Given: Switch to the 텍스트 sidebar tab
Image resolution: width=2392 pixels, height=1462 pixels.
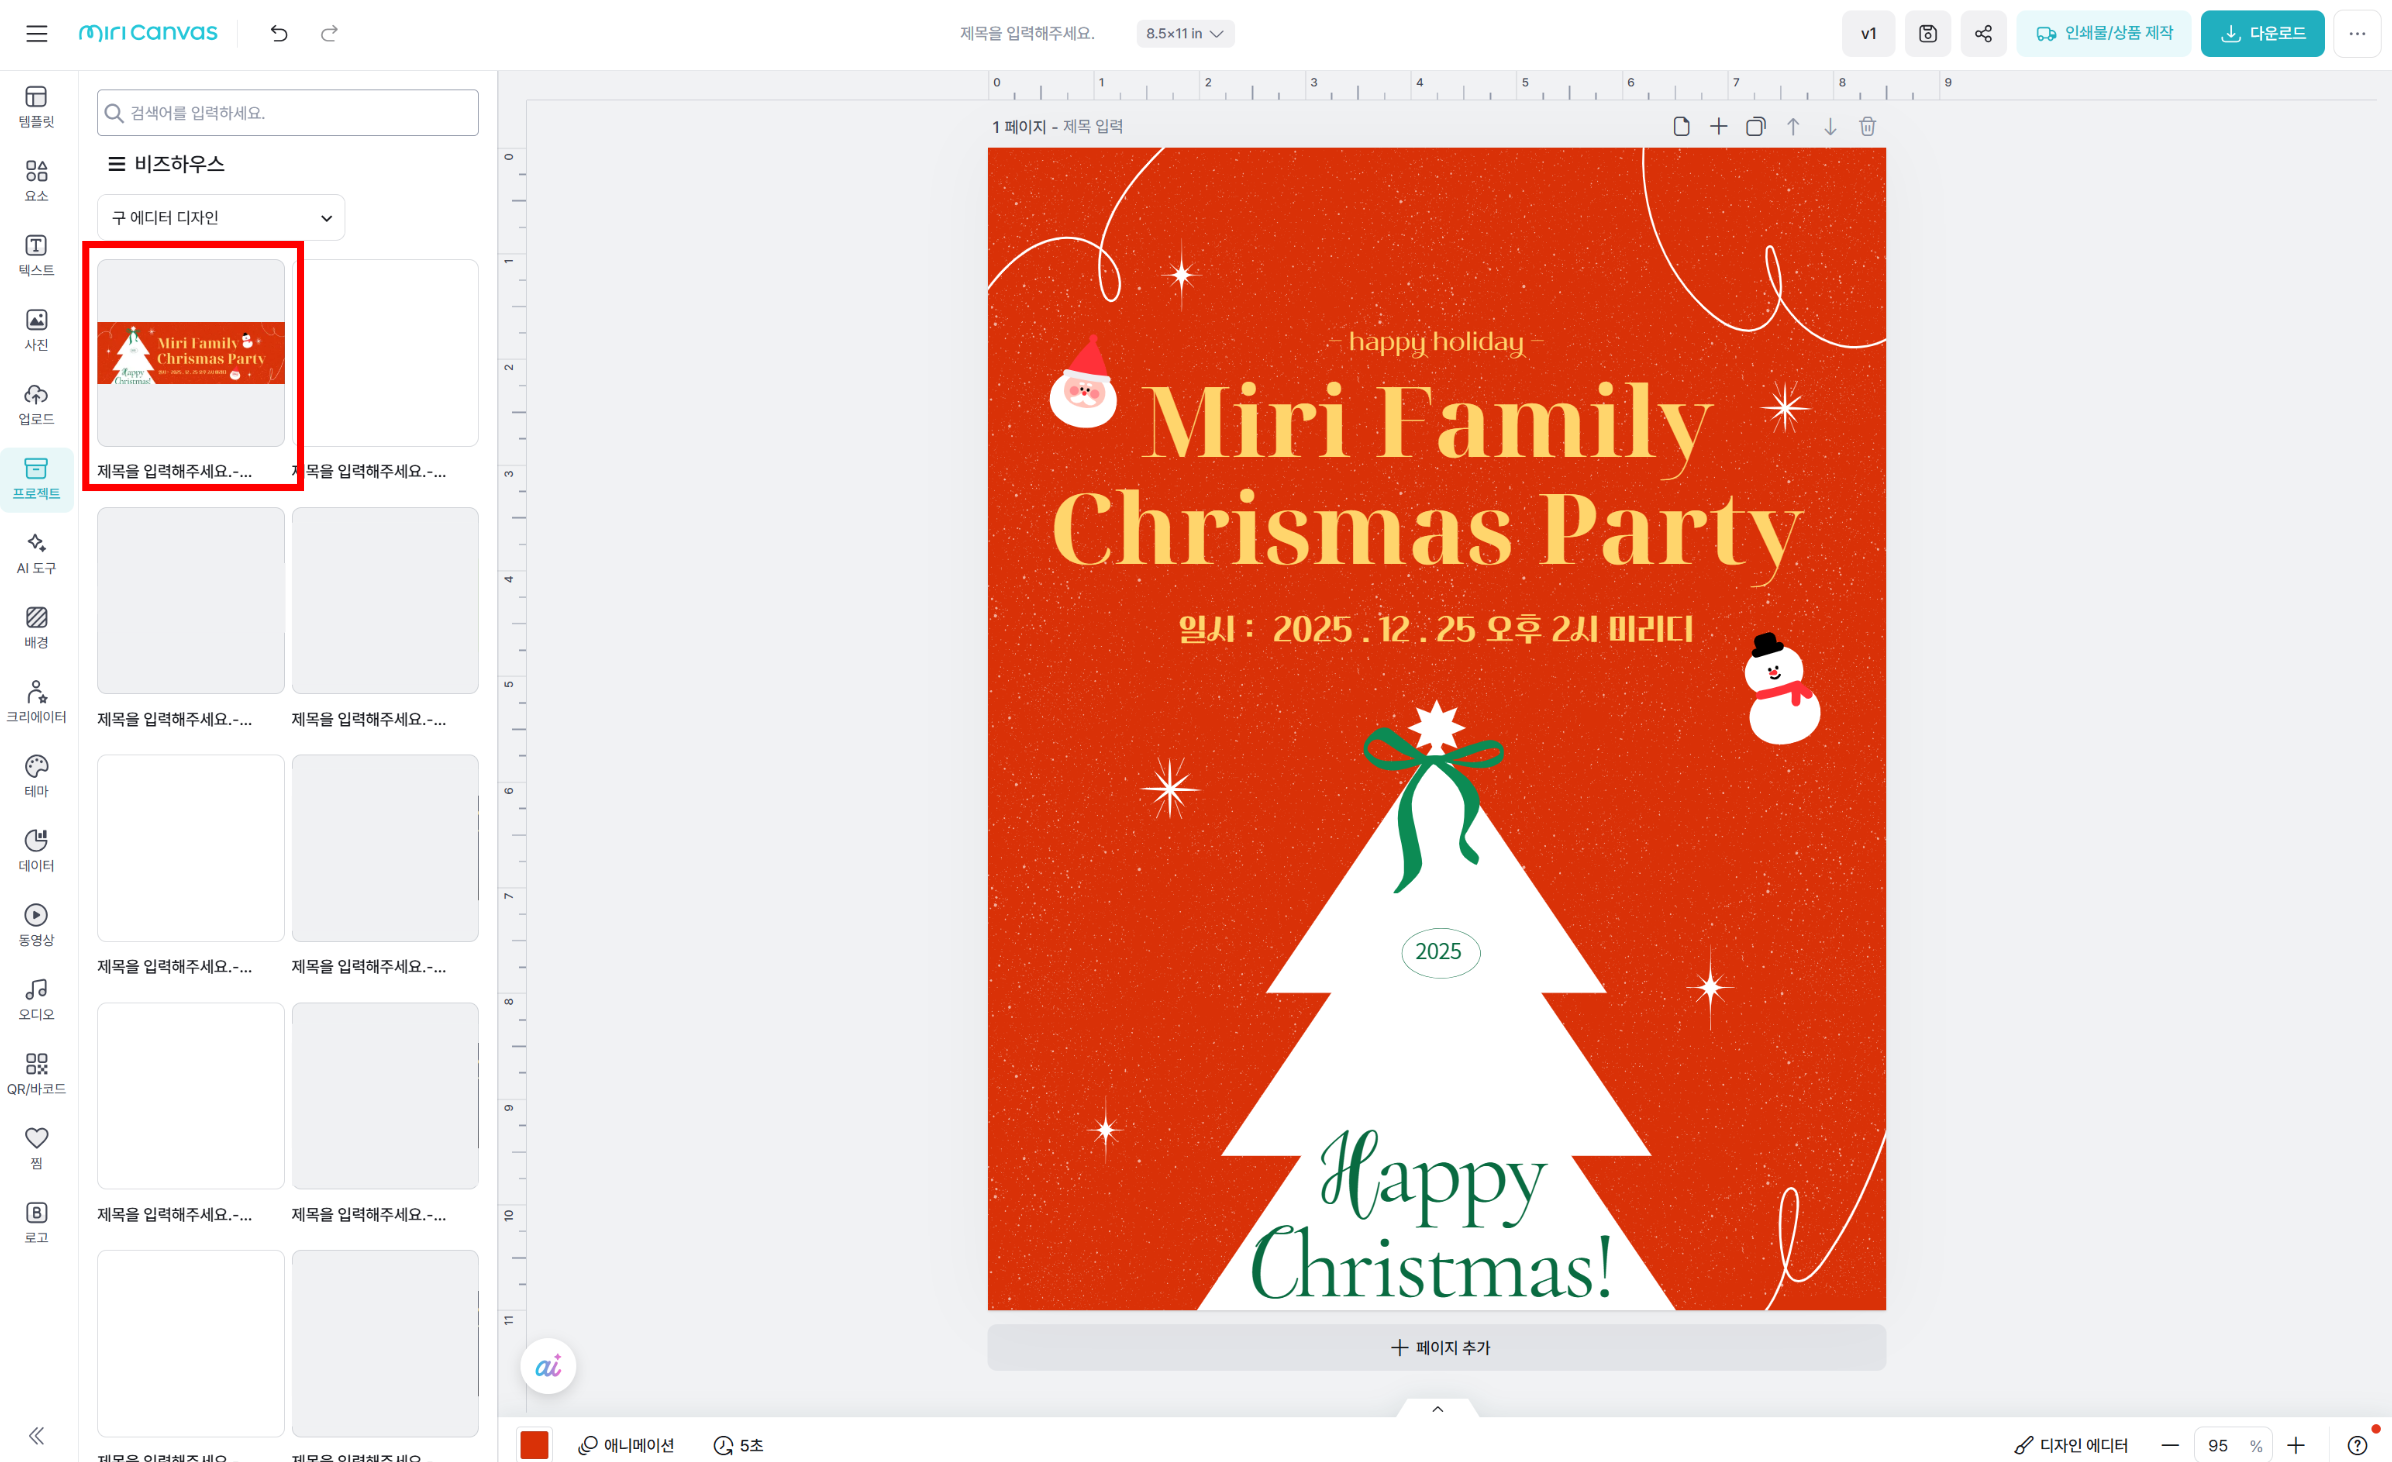Looking at the screenshot, I should click(x=37, y=255).
